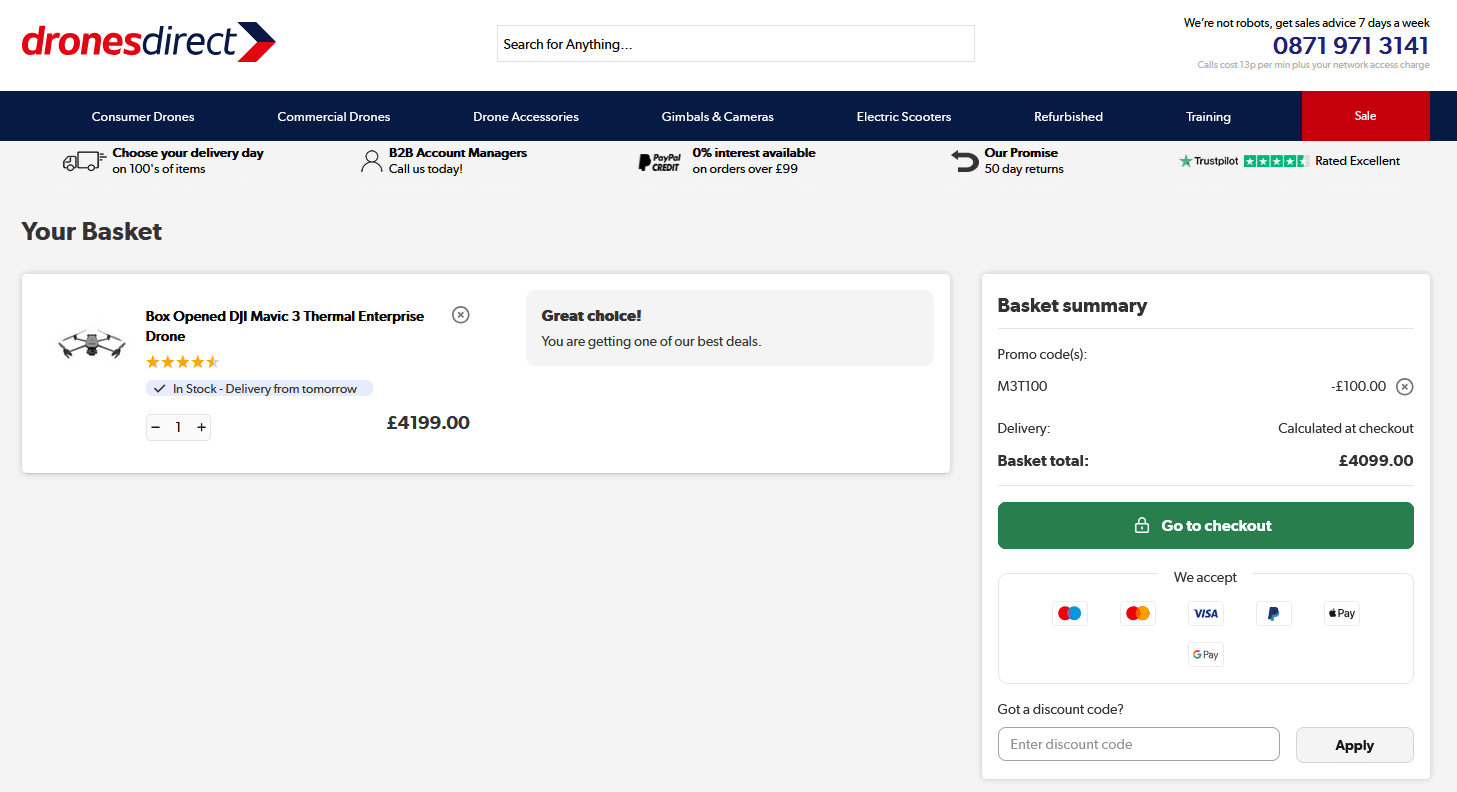Open Training menu
Viewport: 1457px width, 792px height.
[x=1208, y=117]
